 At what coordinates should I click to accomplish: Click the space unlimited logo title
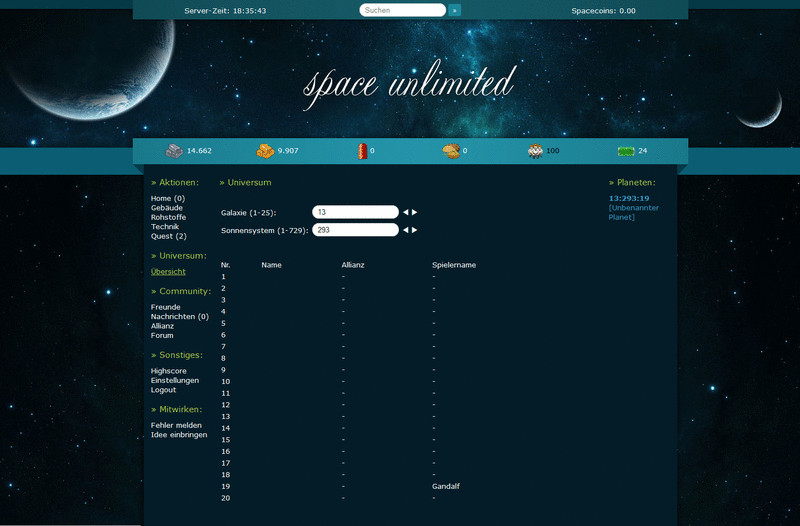[410, 84]
